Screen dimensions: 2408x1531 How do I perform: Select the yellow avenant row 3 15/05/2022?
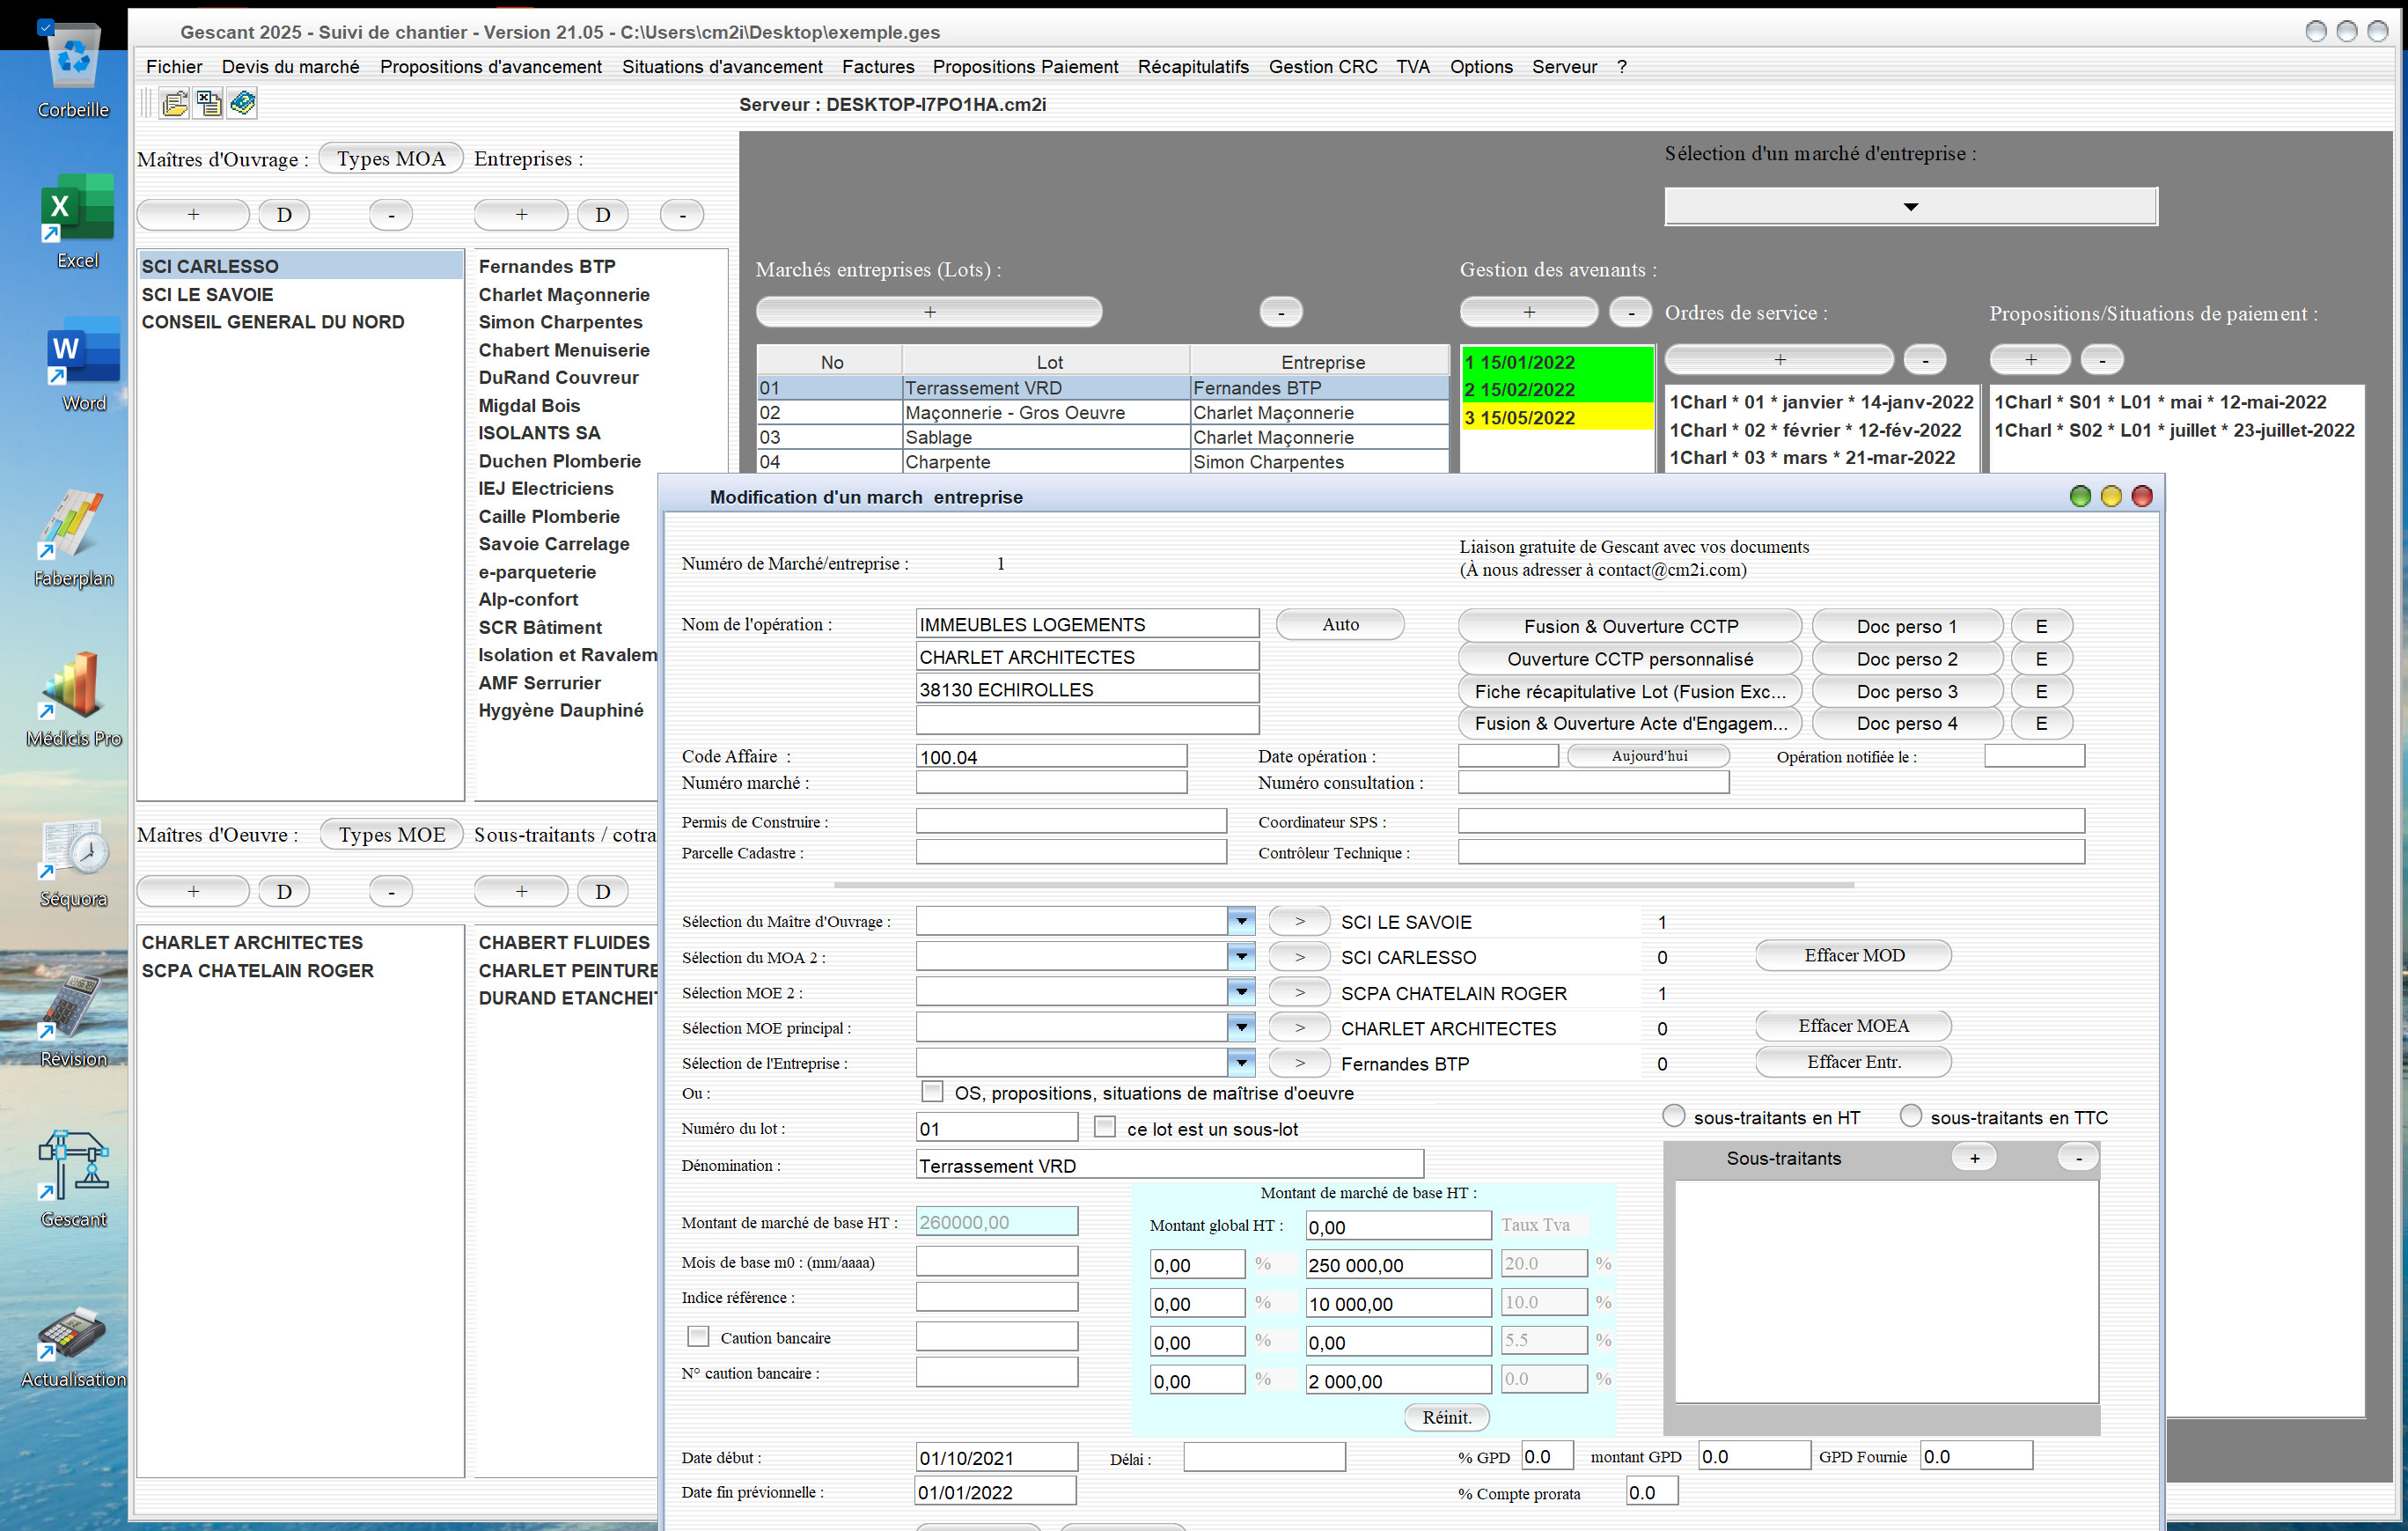pos(1557,417)
